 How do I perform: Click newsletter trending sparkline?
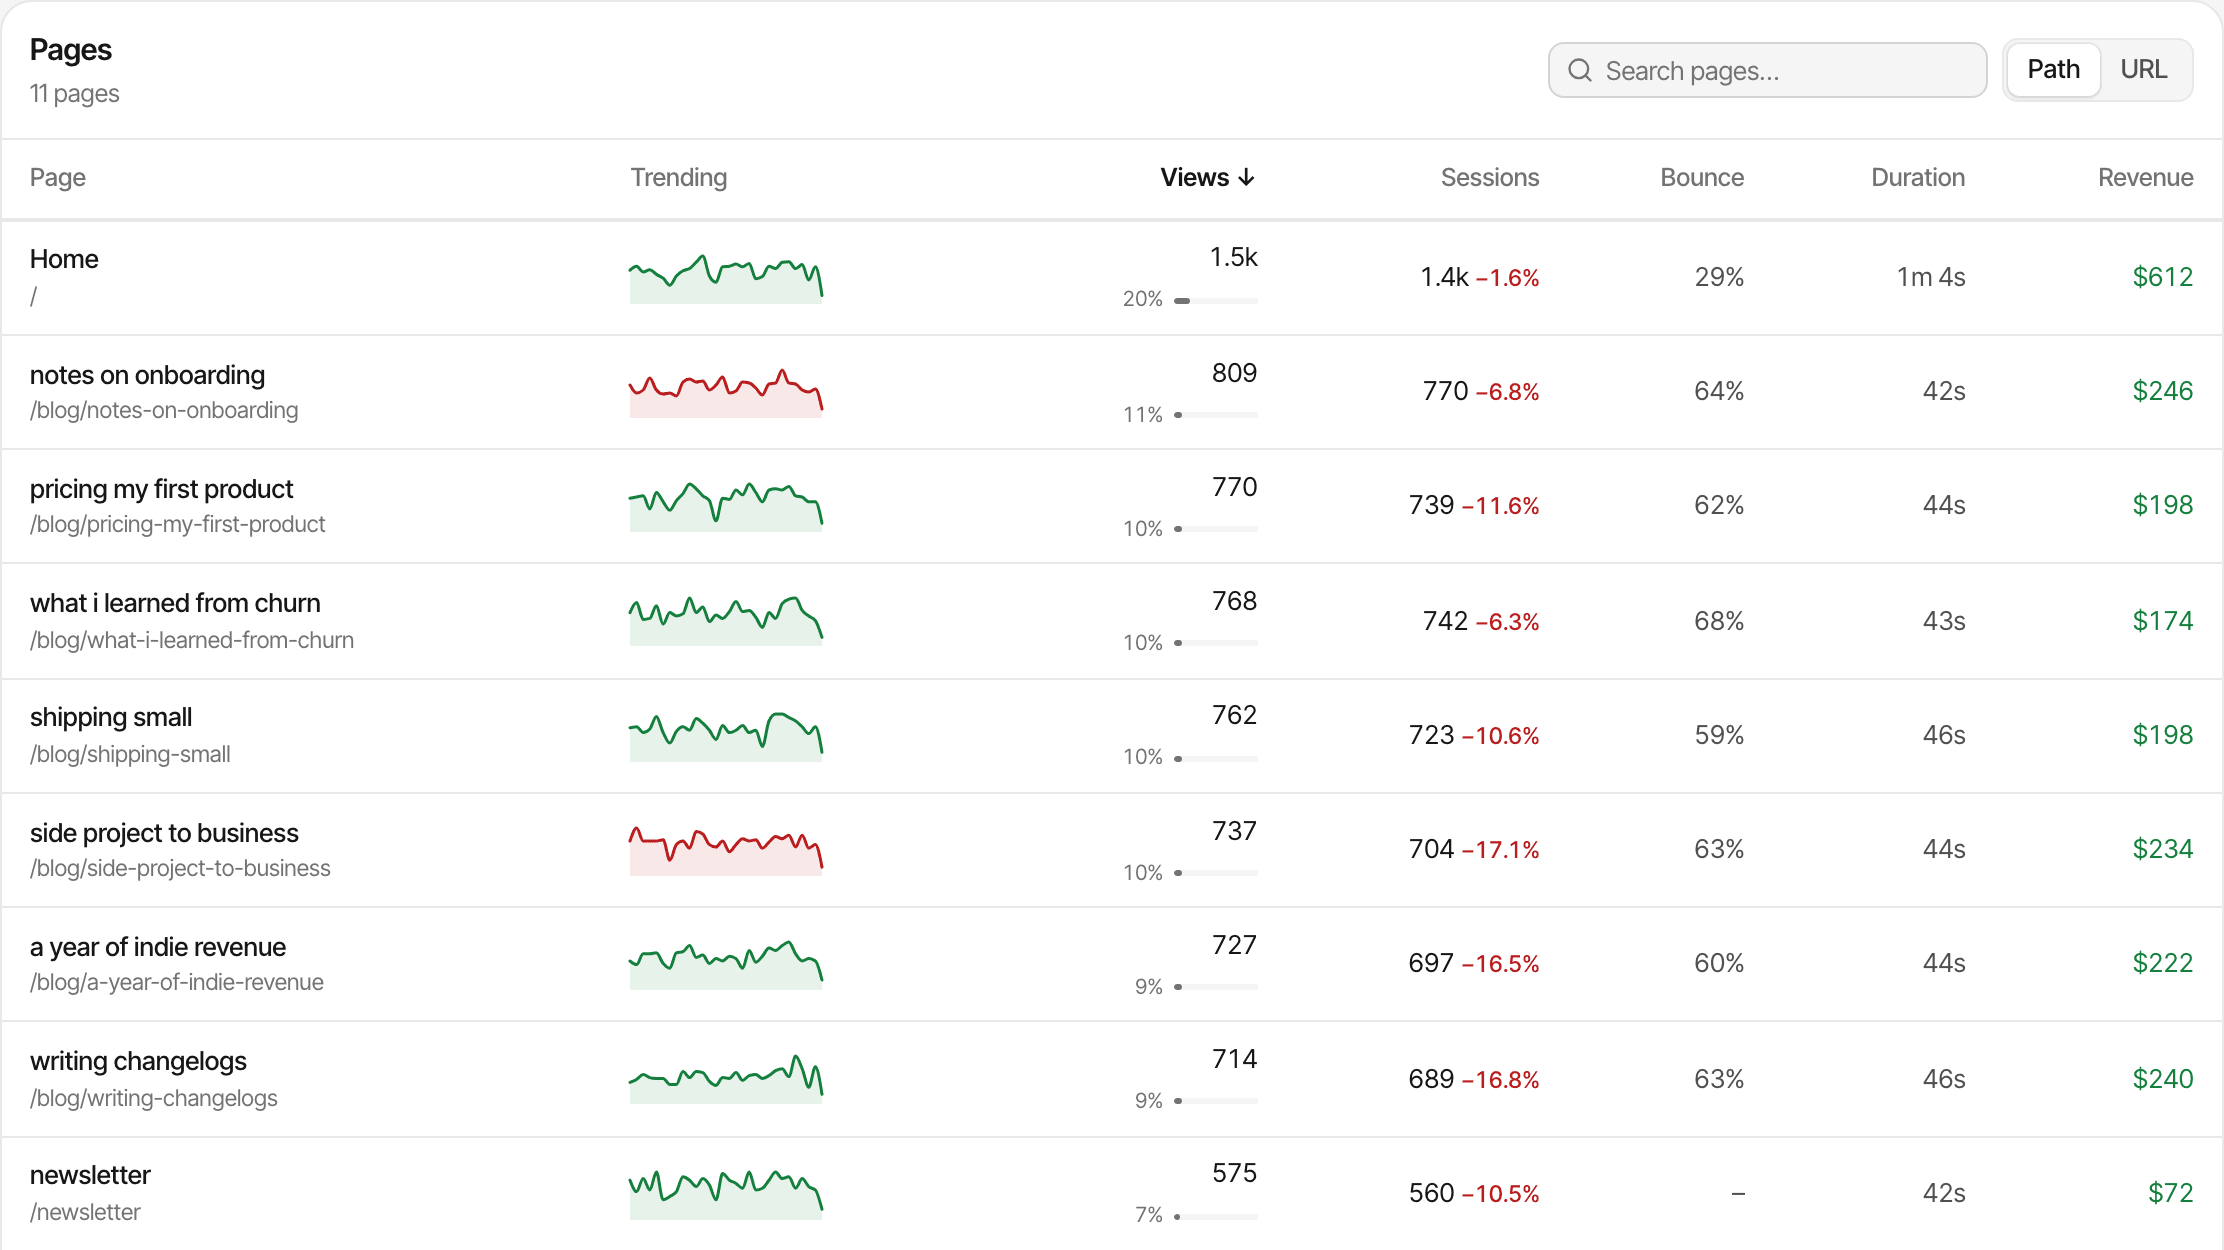pos(726,1195)
